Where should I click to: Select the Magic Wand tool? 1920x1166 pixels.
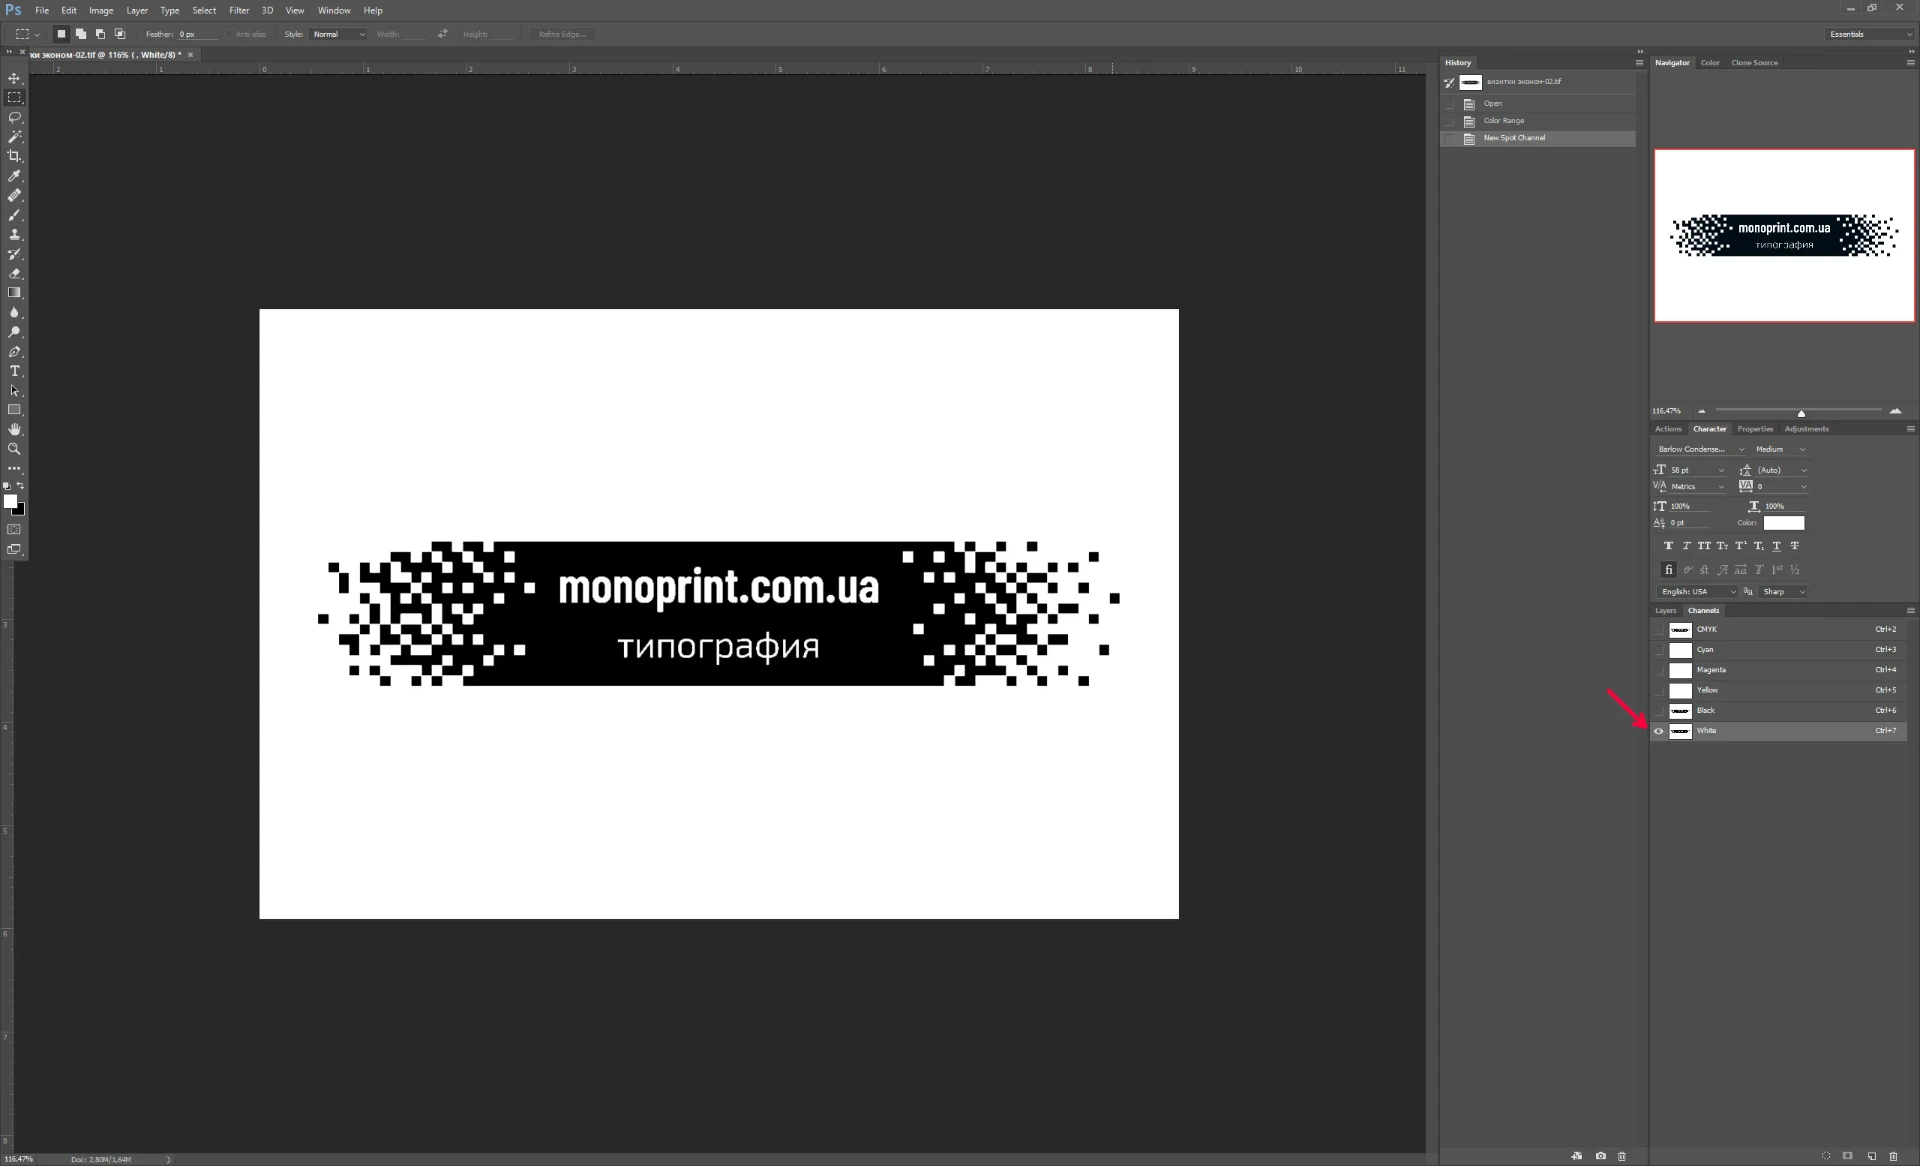[14, 136]
